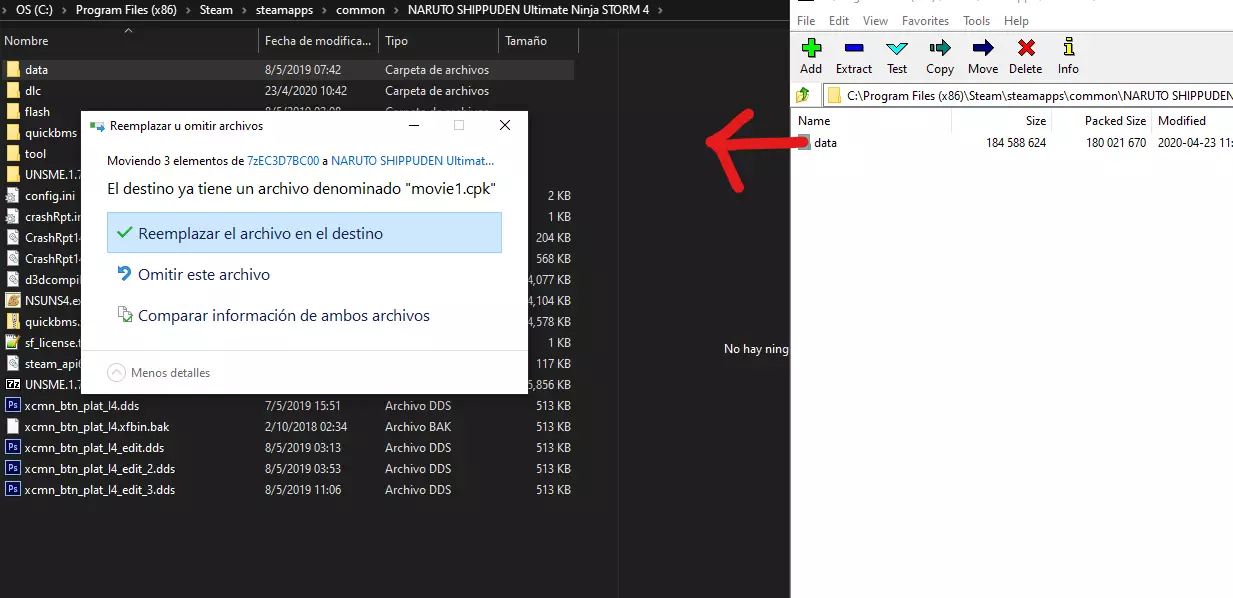Open the Edit menu in 7-Zip

tap(839, 20)
